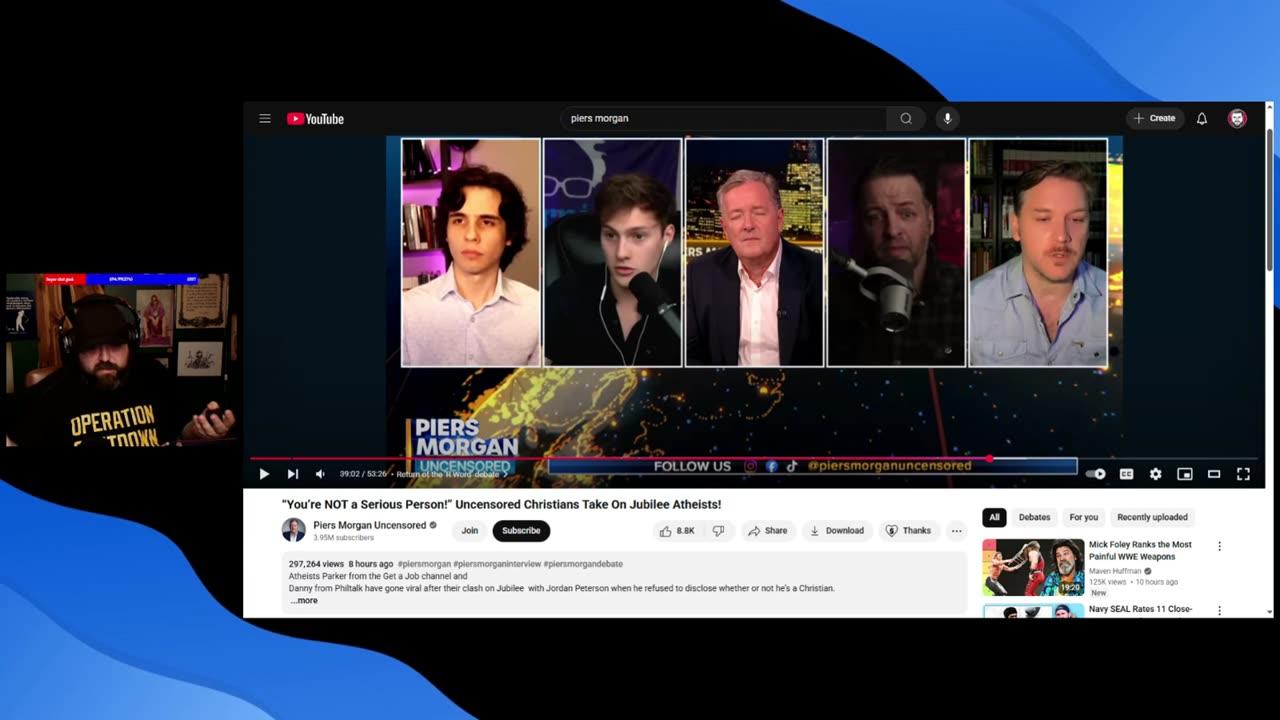Click the video title text
This screenshot has height=720, width=1280.
501,504
